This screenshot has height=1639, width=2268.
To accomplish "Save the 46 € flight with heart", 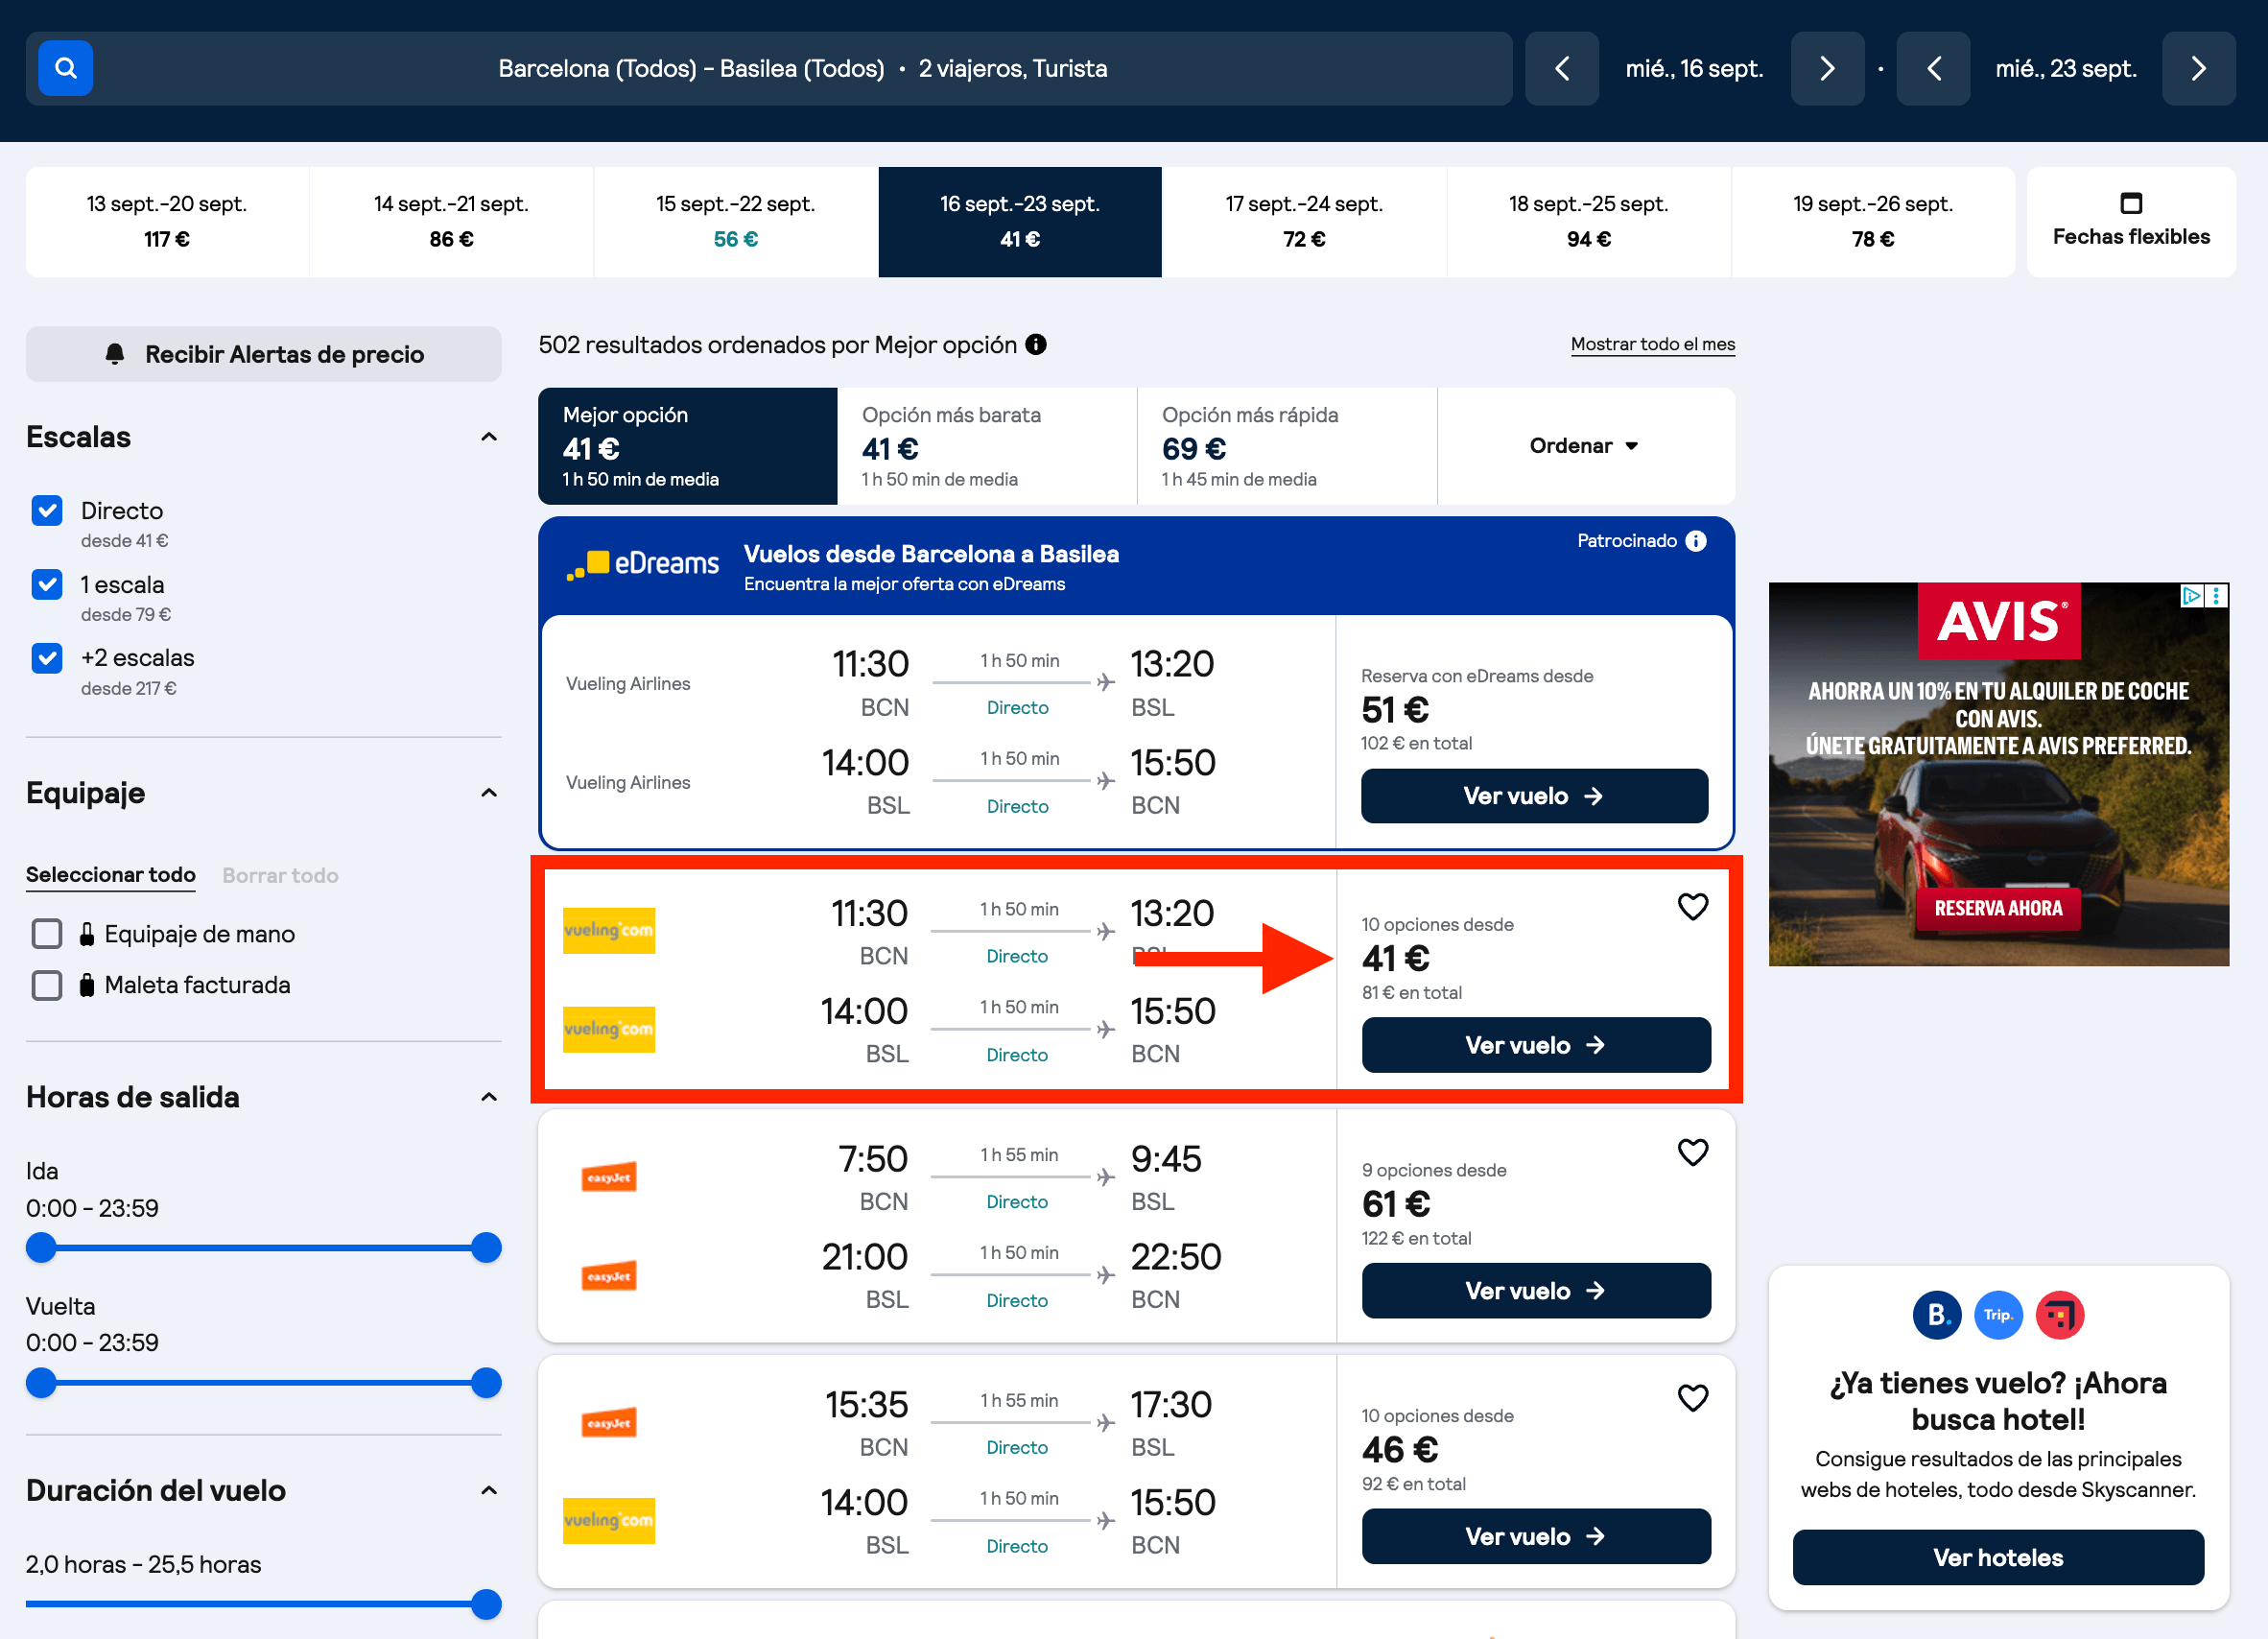I will (x=1692, y=1397).
